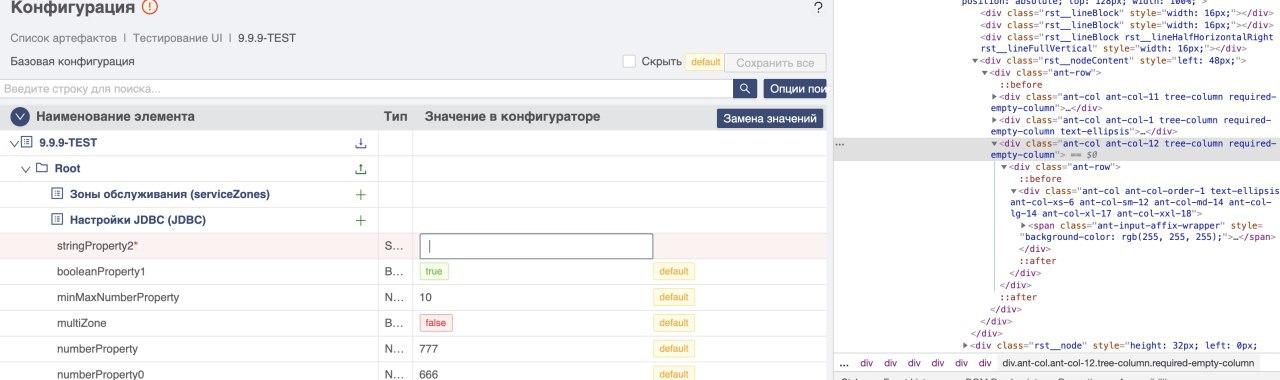Open help via the question mark icon
This screenshot has width=1280, height=380.
click(818, 8)
